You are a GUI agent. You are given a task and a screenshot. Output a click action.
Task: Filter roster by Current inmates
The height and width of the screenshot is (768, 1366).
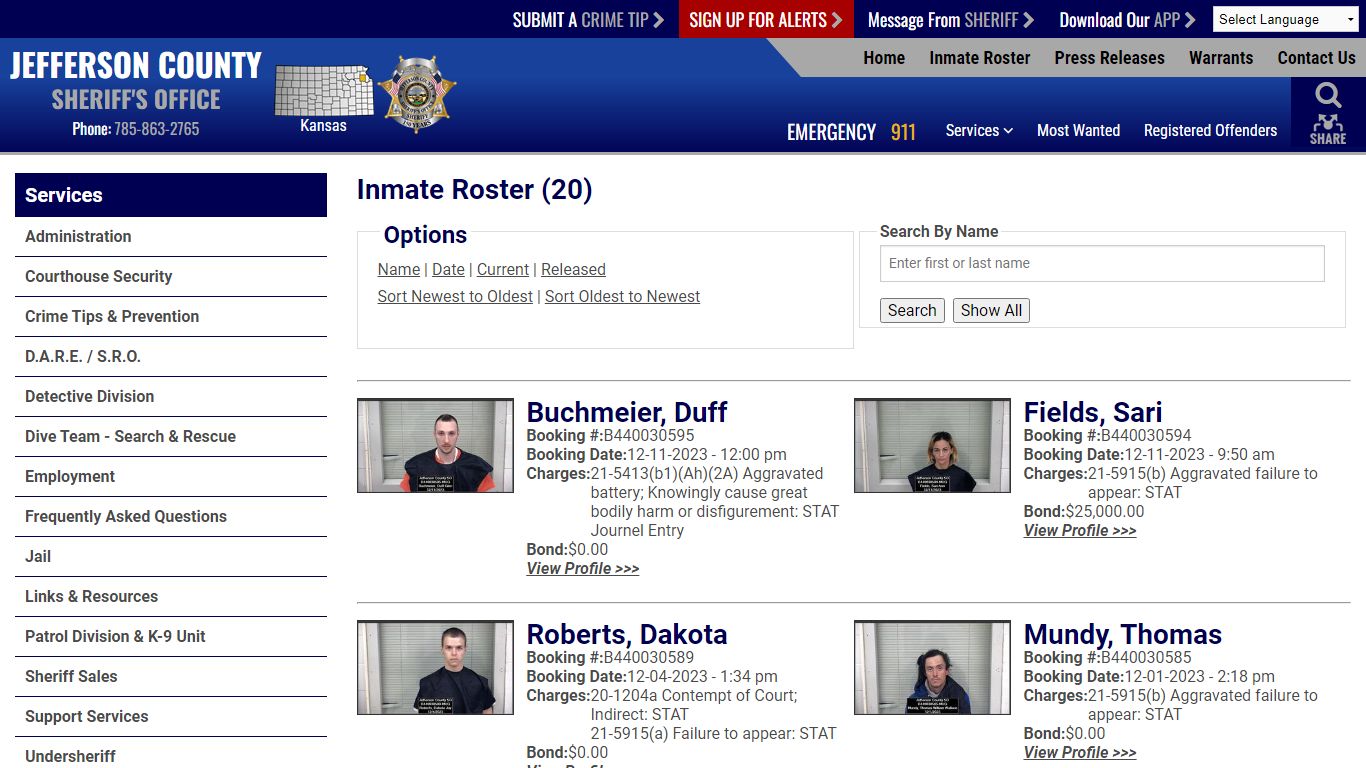point(502,269)
